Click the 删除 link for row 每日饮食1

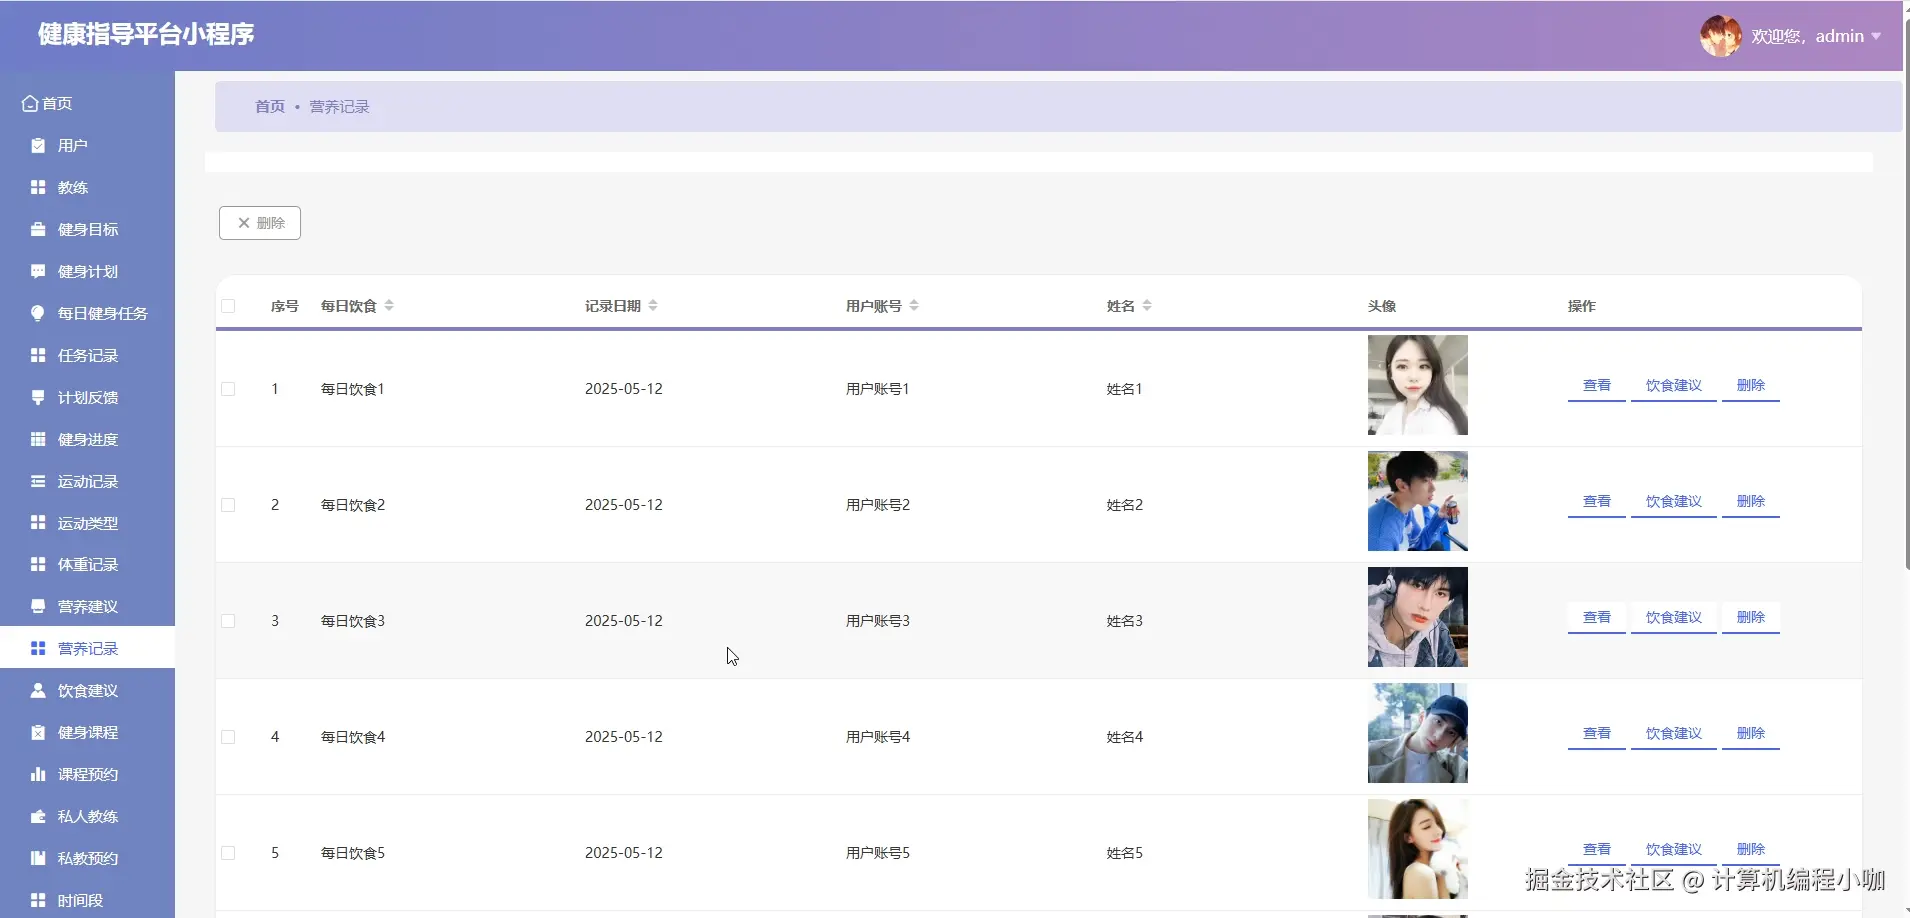1751,386
